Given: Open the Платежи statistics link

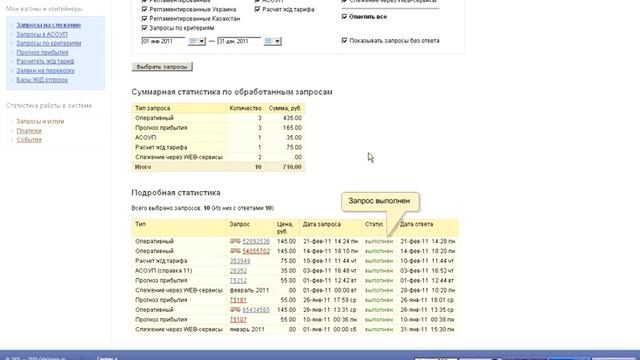Looking at the screenshot, I should click(x=29, y=131).
